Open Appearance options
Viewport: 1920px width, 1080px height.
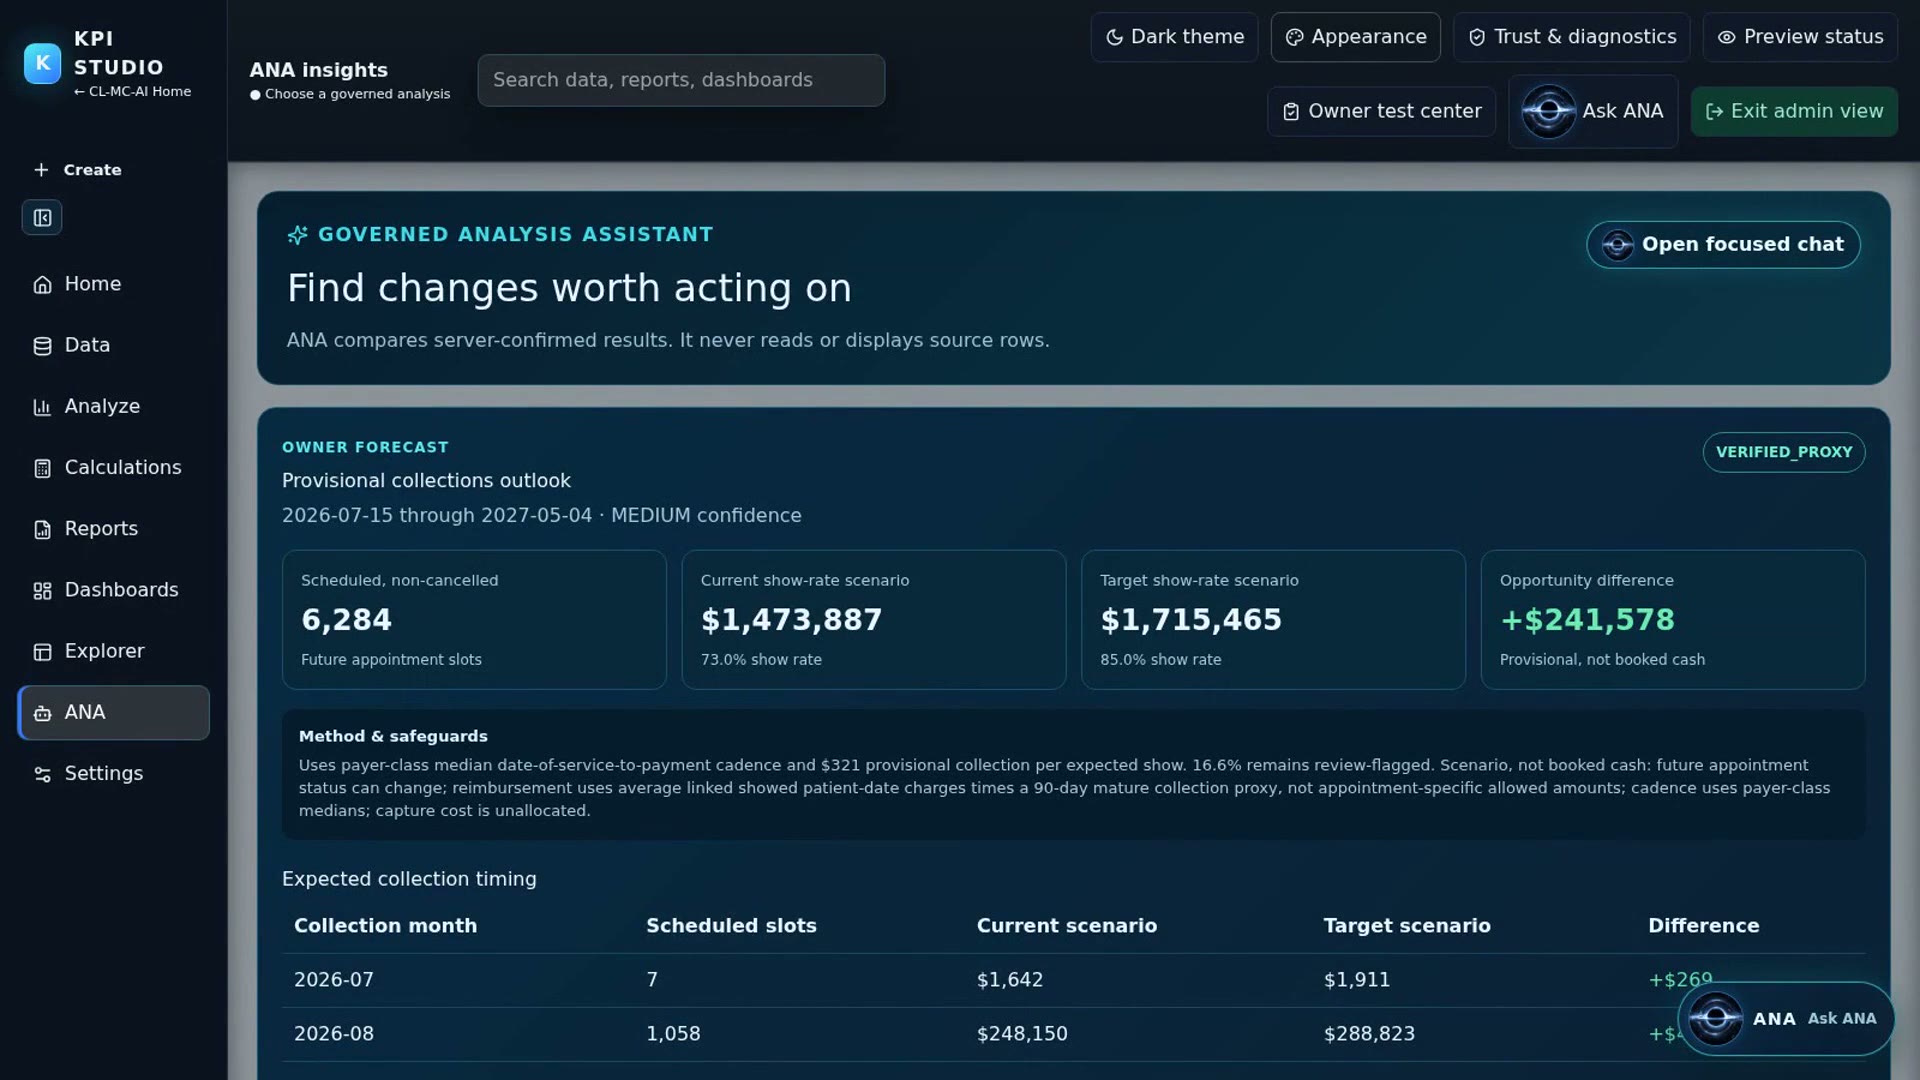1355,37
